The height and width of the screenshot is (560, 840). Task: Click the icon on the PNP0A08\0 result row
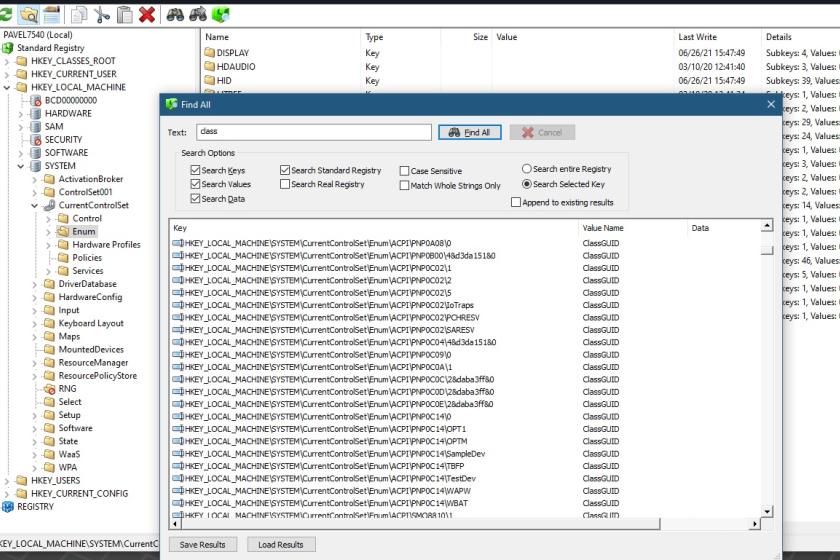[178, 243]
